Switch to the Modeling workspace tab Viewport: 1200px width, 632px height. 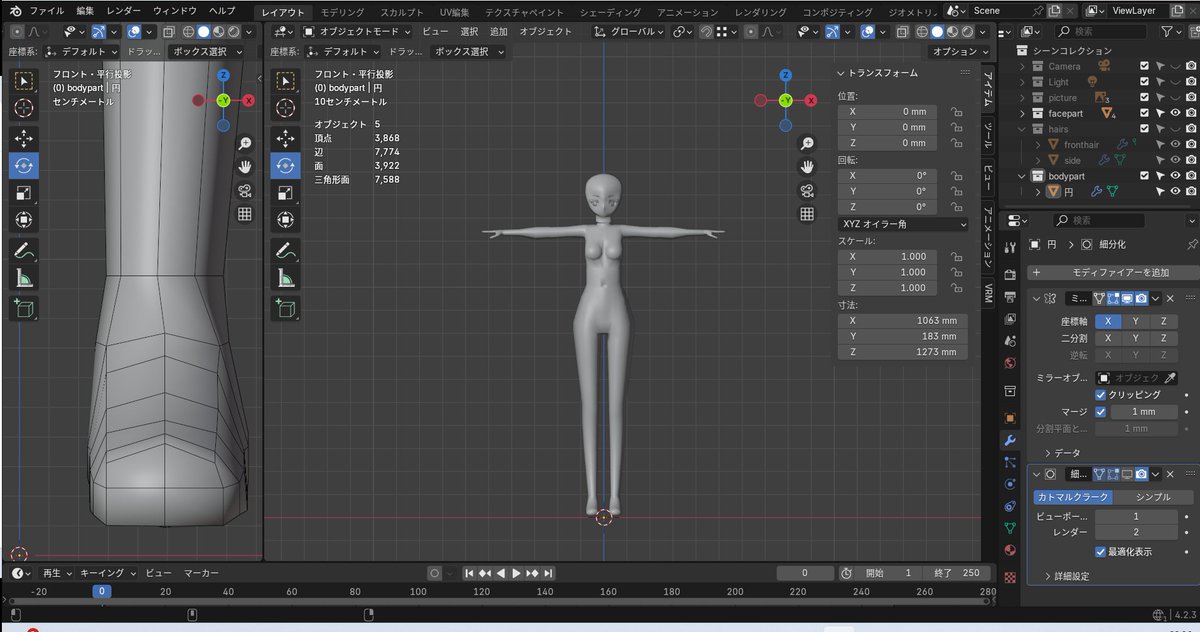(x=343, y=12)
